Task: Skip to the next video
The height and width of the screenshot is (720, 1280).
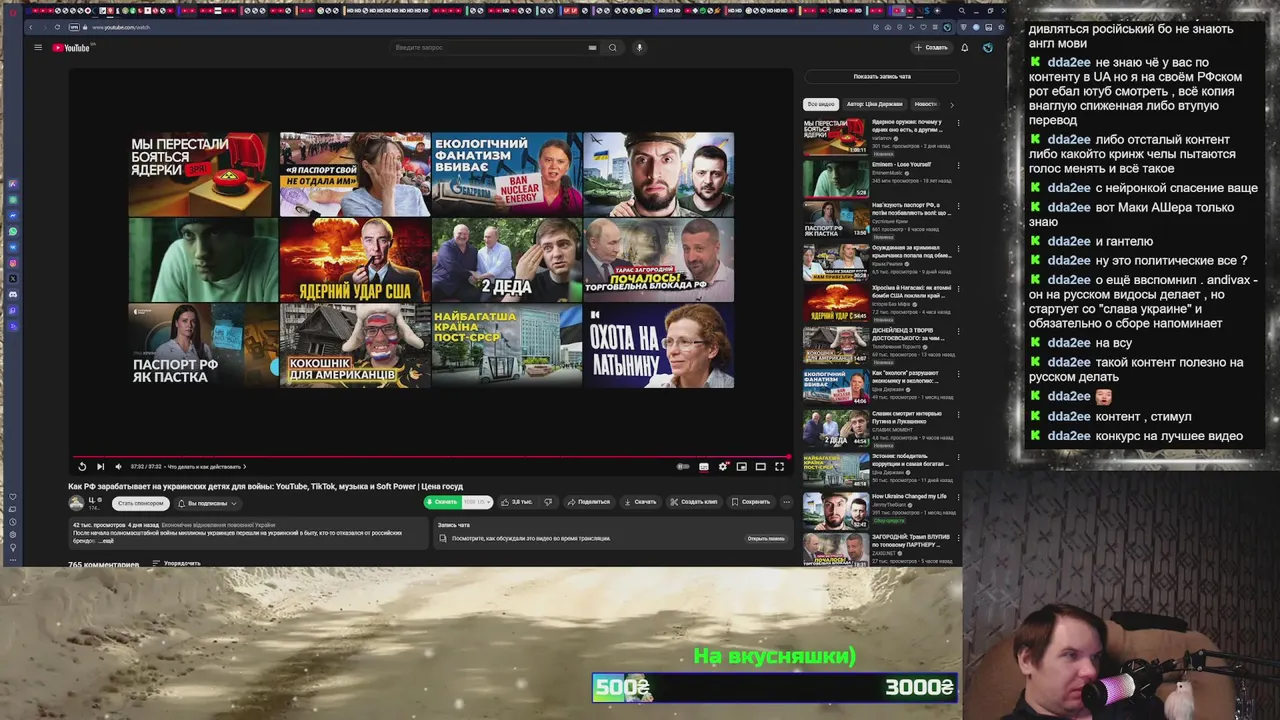Action: point(100,466)
